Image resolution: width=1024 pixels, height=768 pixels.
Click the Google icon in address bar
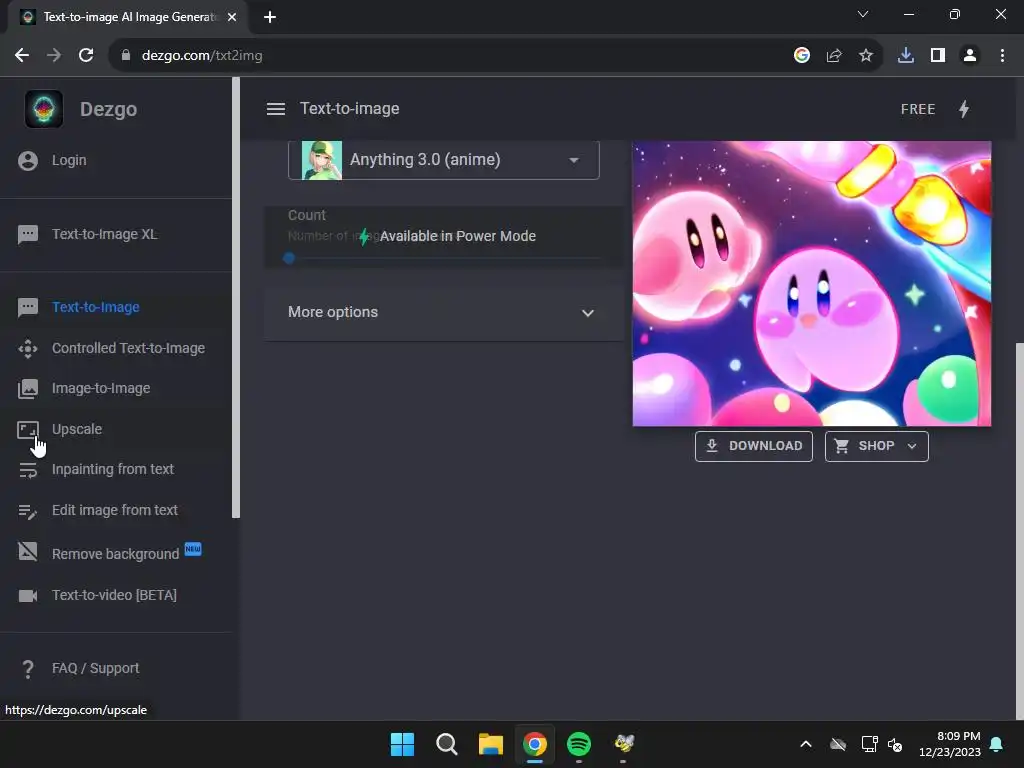click(x=802, y=56)
